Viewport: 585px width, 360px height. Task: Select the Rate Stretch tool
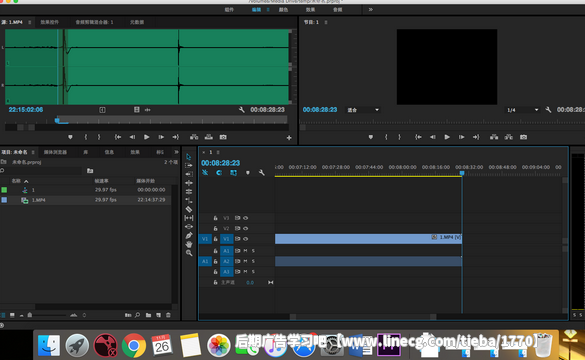tap(189, 191)
